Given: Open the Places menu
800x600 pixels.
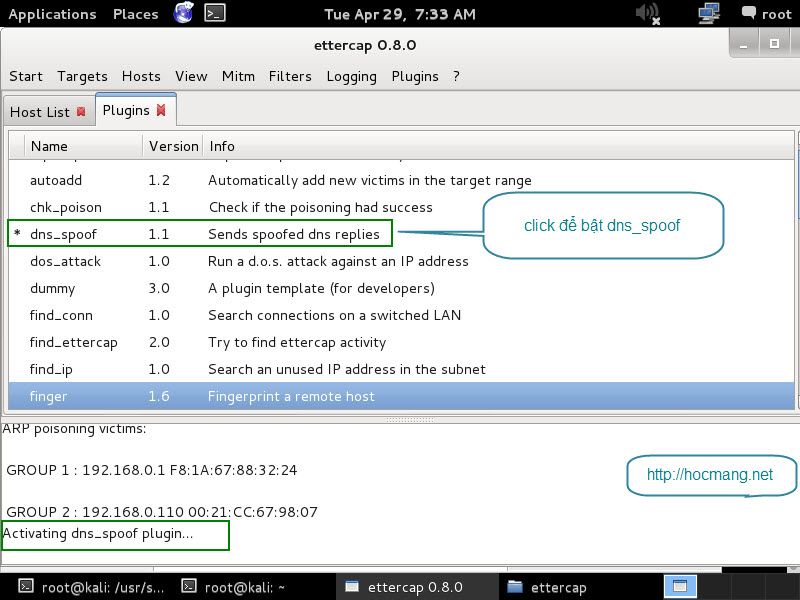Looking at the screenshot, I should (136, 14).
